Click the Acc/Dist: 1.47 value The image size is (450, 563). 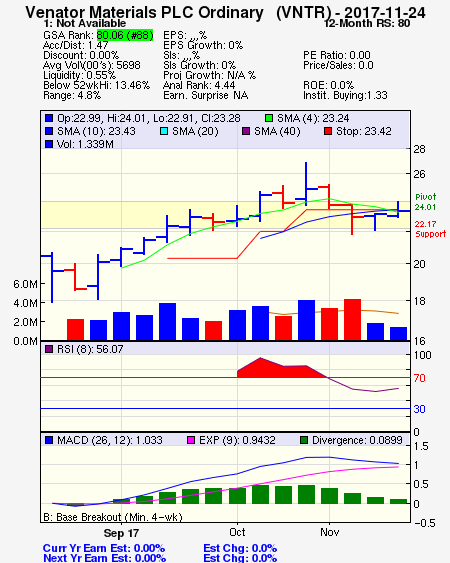75,45
